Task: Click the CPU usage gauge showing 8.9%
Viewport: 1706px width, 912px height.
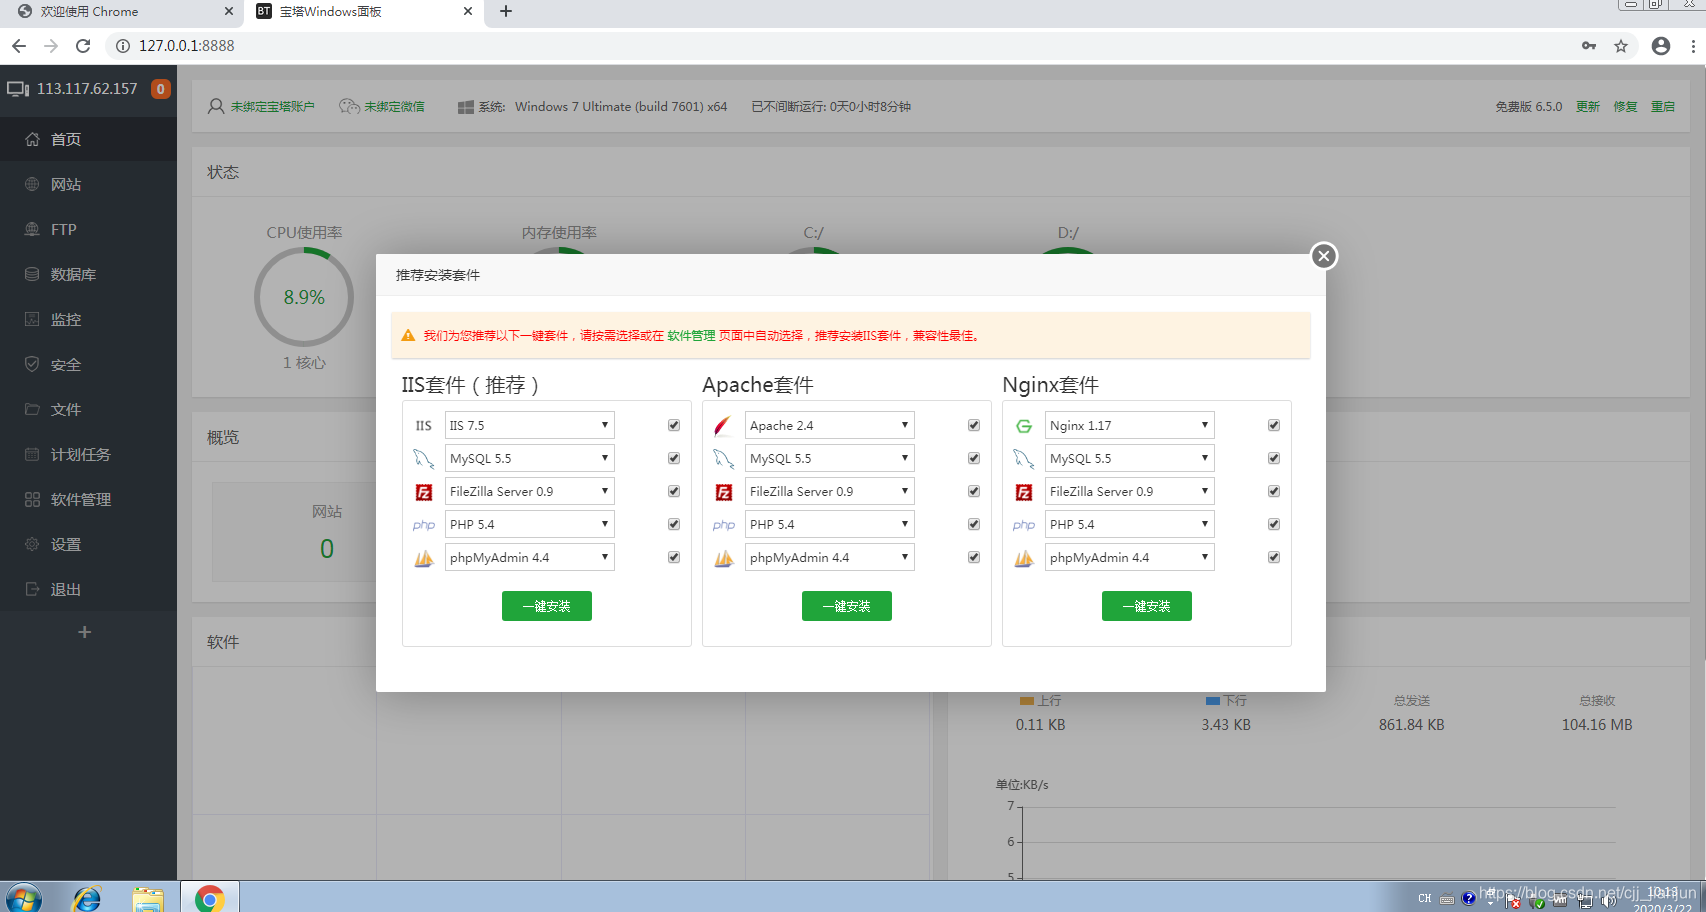Action: point(304,297)
